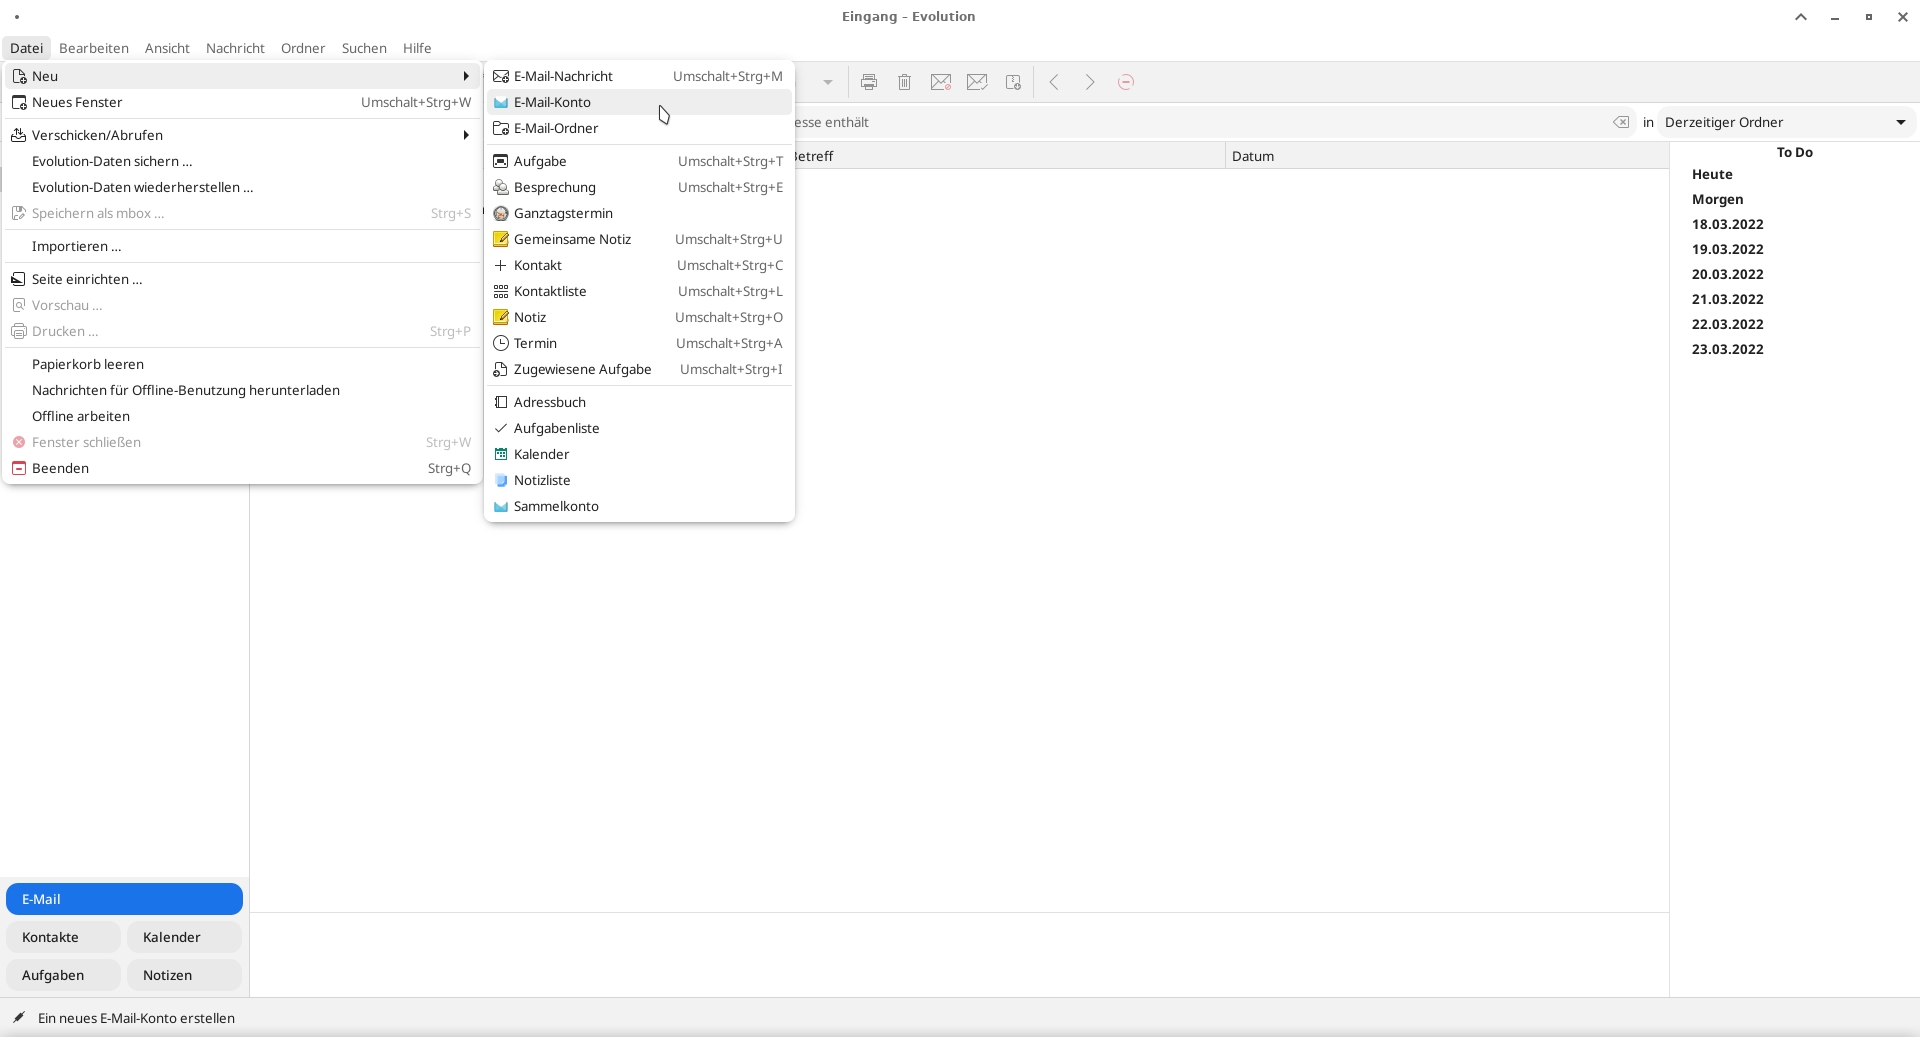Click 'Seite einrichten …' entry
The width and height of the screenshot is (1920, 1037).
[243, 279]
